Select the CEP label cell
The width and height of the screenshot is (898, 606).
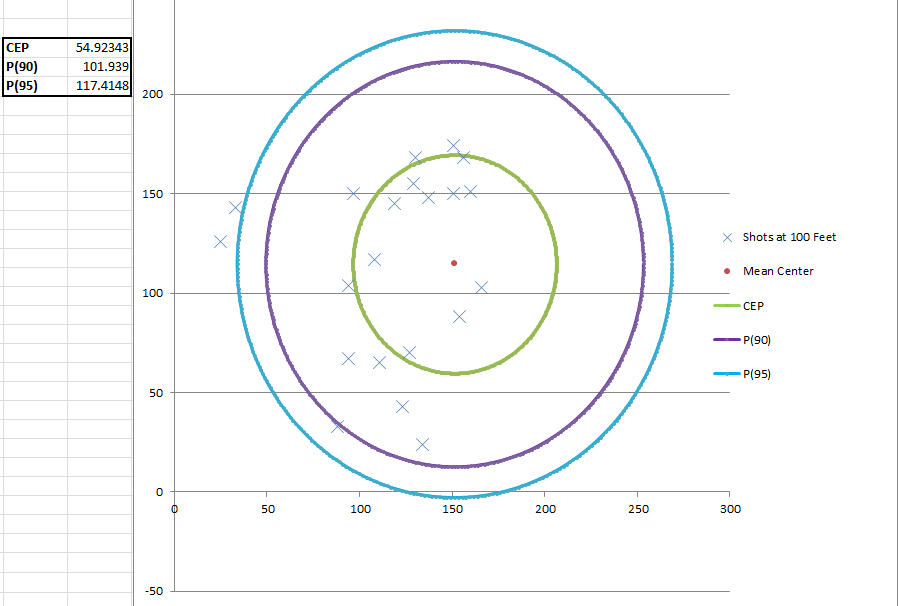[36, 48]
